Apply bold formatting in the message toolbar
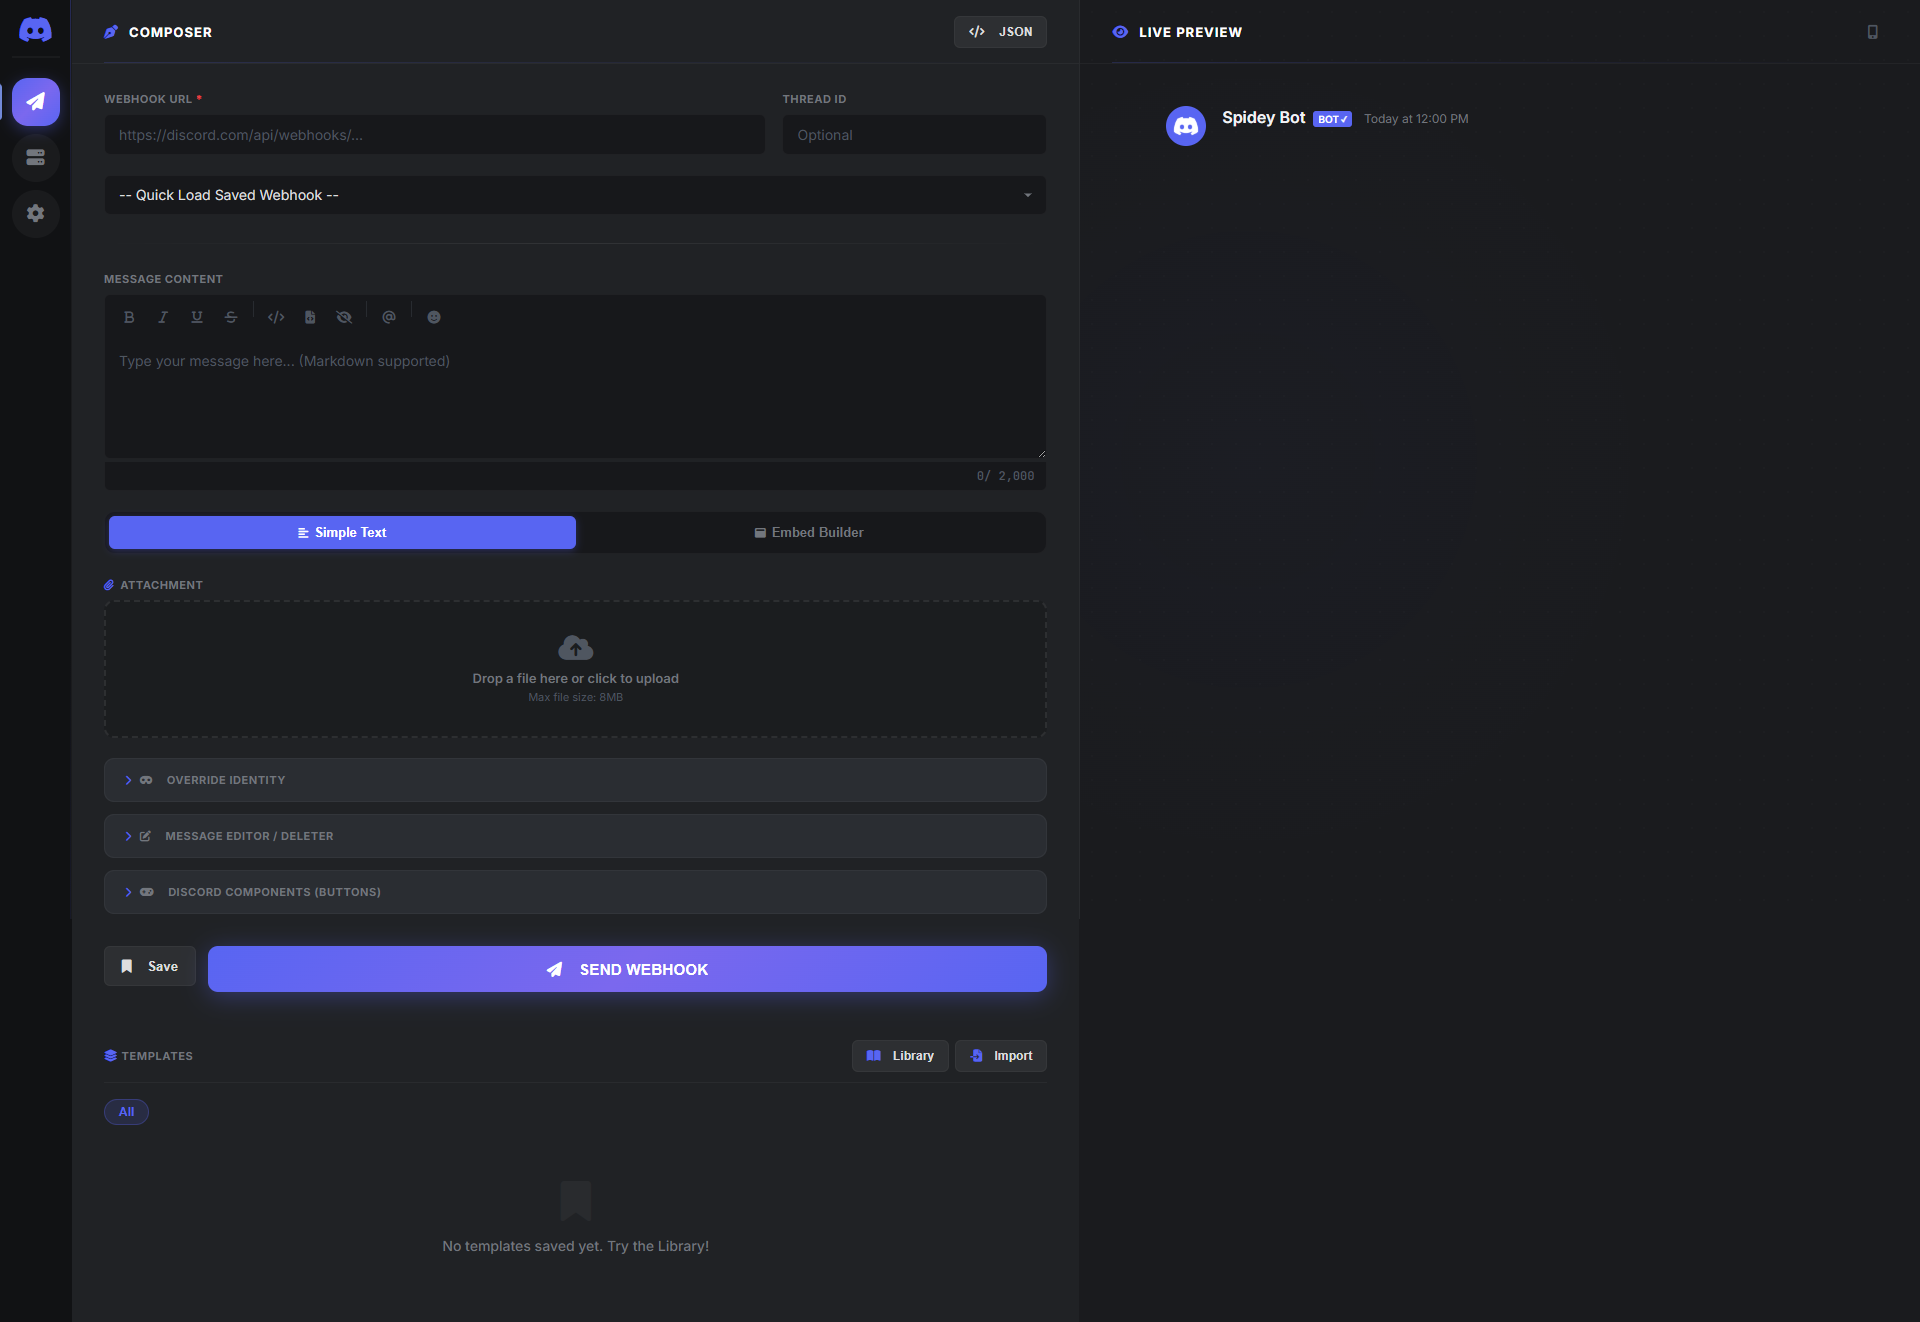Screen dimensions: 1920x1322 129,317
